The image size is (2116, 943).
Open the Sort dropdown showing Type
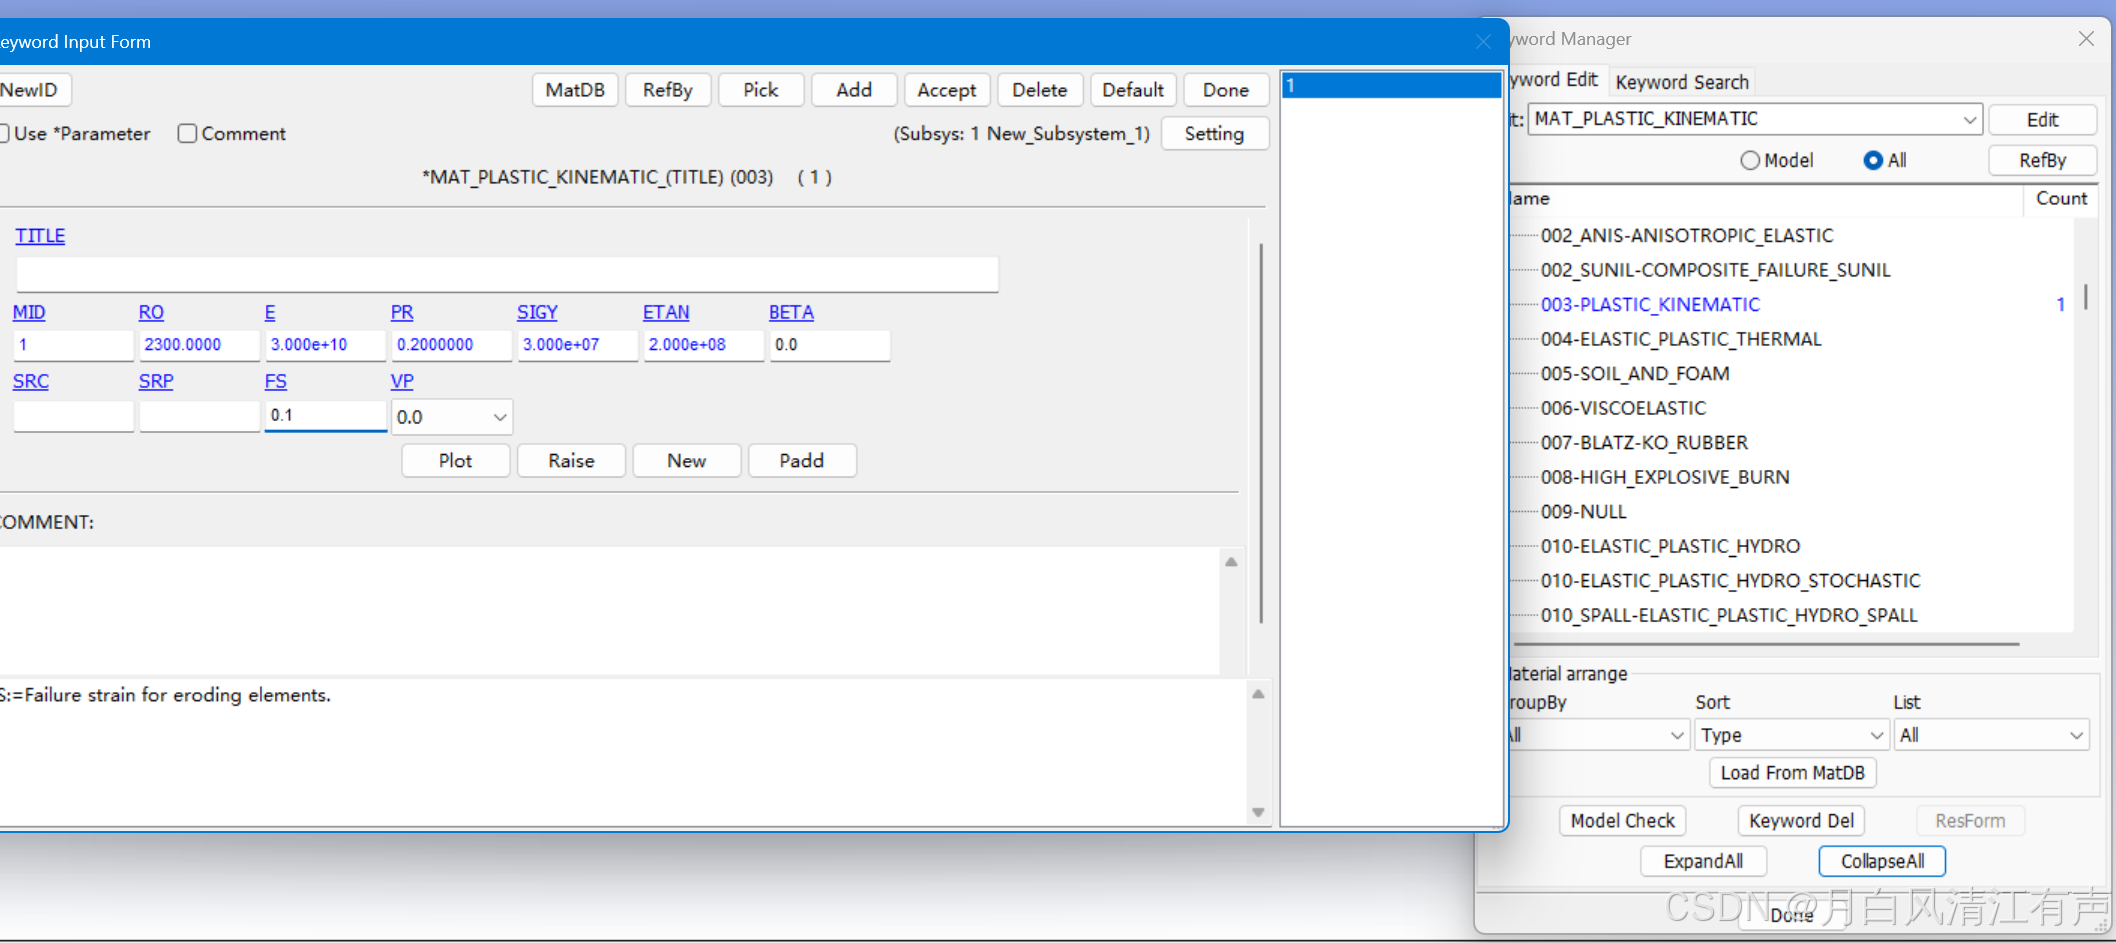click(x=1791, y=735)
